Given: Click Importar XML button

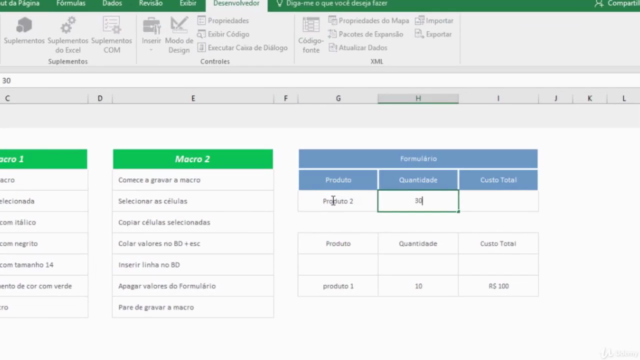Looking at the screenshot, I should point(434,20).
